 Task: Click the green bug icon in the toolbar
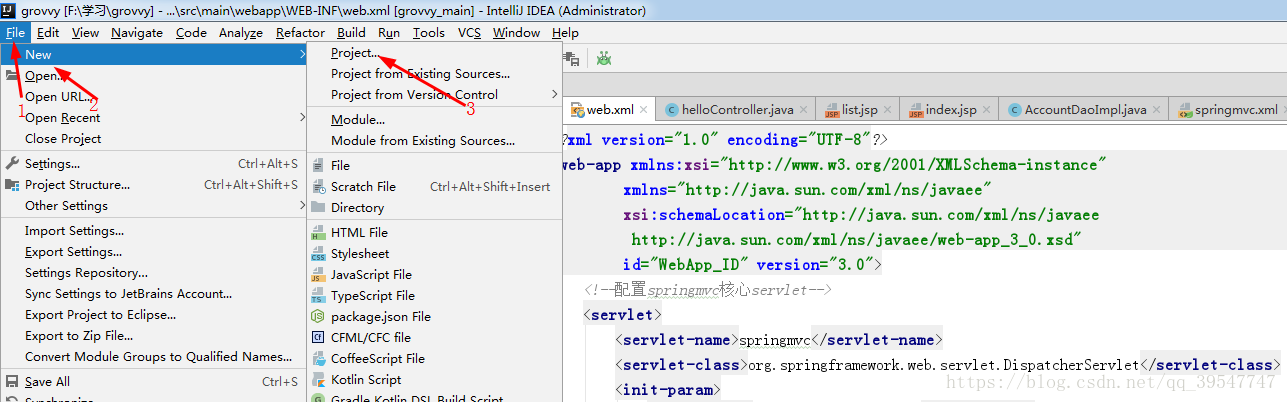604,59
